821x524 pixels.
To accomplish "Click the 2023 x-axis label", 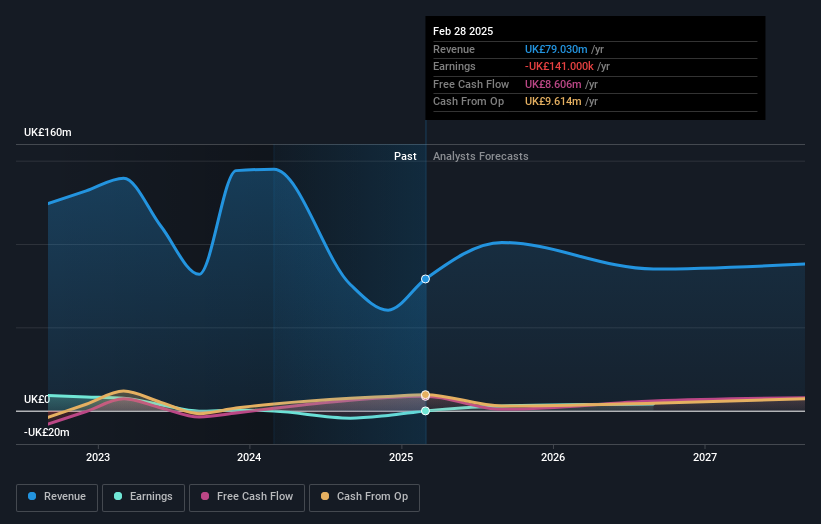I will tap(98, 457).
